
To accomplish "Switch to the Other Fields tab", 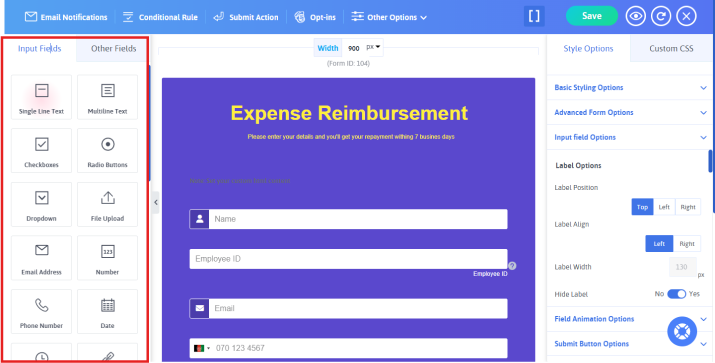I will pyautogui.click(x=113, y=48).
